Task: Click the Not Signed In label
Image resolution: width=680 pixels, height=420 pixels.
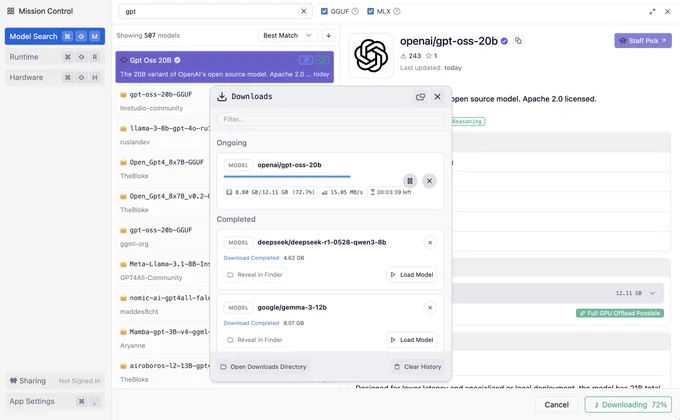Action: coord(79,381)
